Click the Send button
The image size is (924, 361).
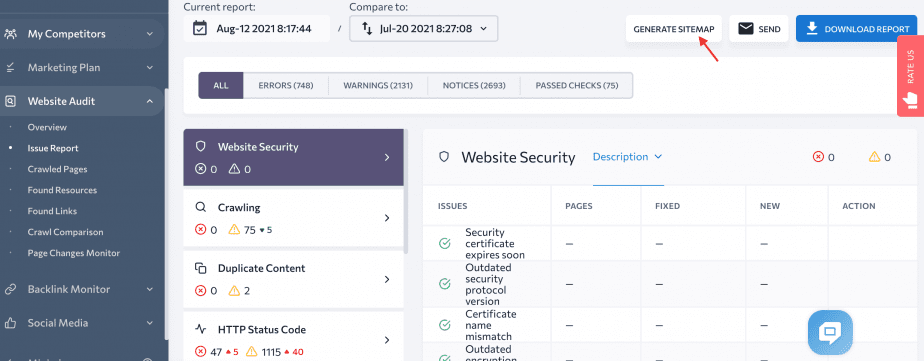[x=759, y=29]
